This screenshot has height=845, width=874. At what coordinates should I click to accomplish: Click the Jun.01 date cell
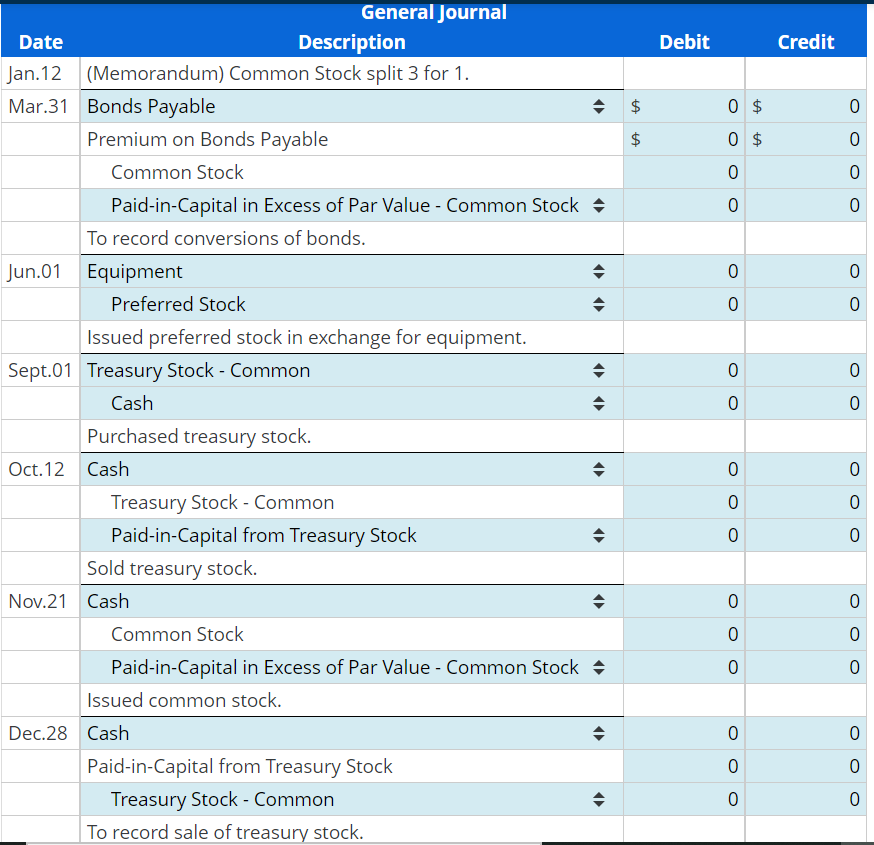pos(41,271)
